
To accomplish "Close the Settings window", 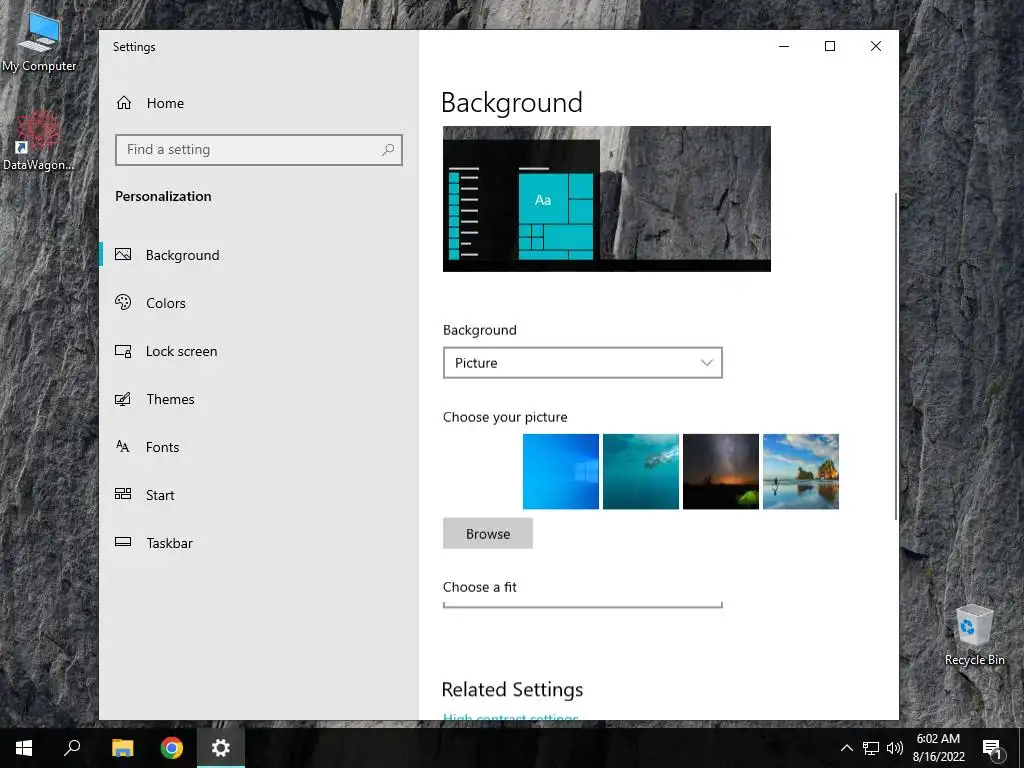I will 875,46.
